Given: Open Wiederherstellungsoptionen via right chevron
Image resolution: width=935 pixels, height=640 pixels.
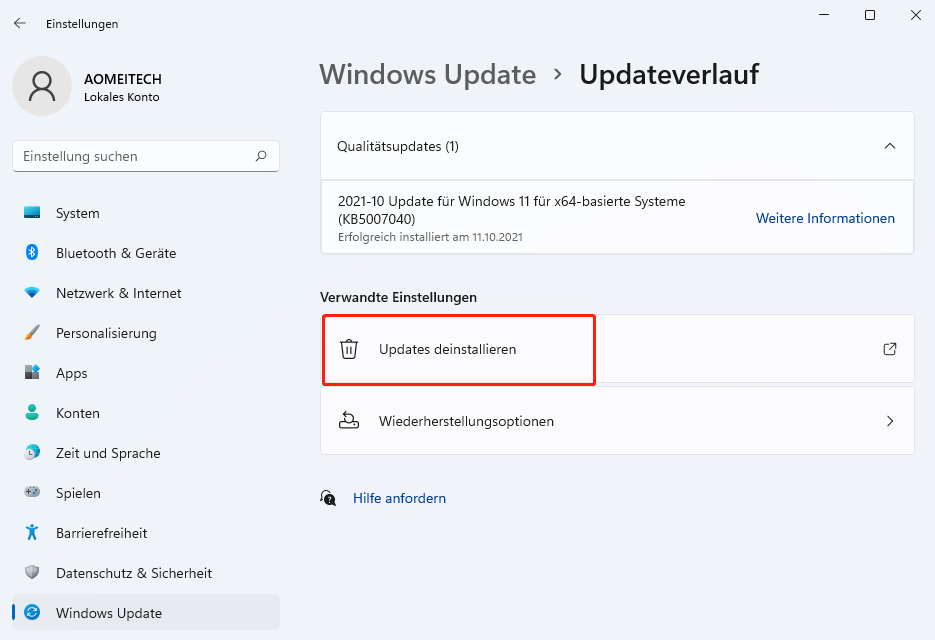Looking at the screenshot, I should (890, 421).
